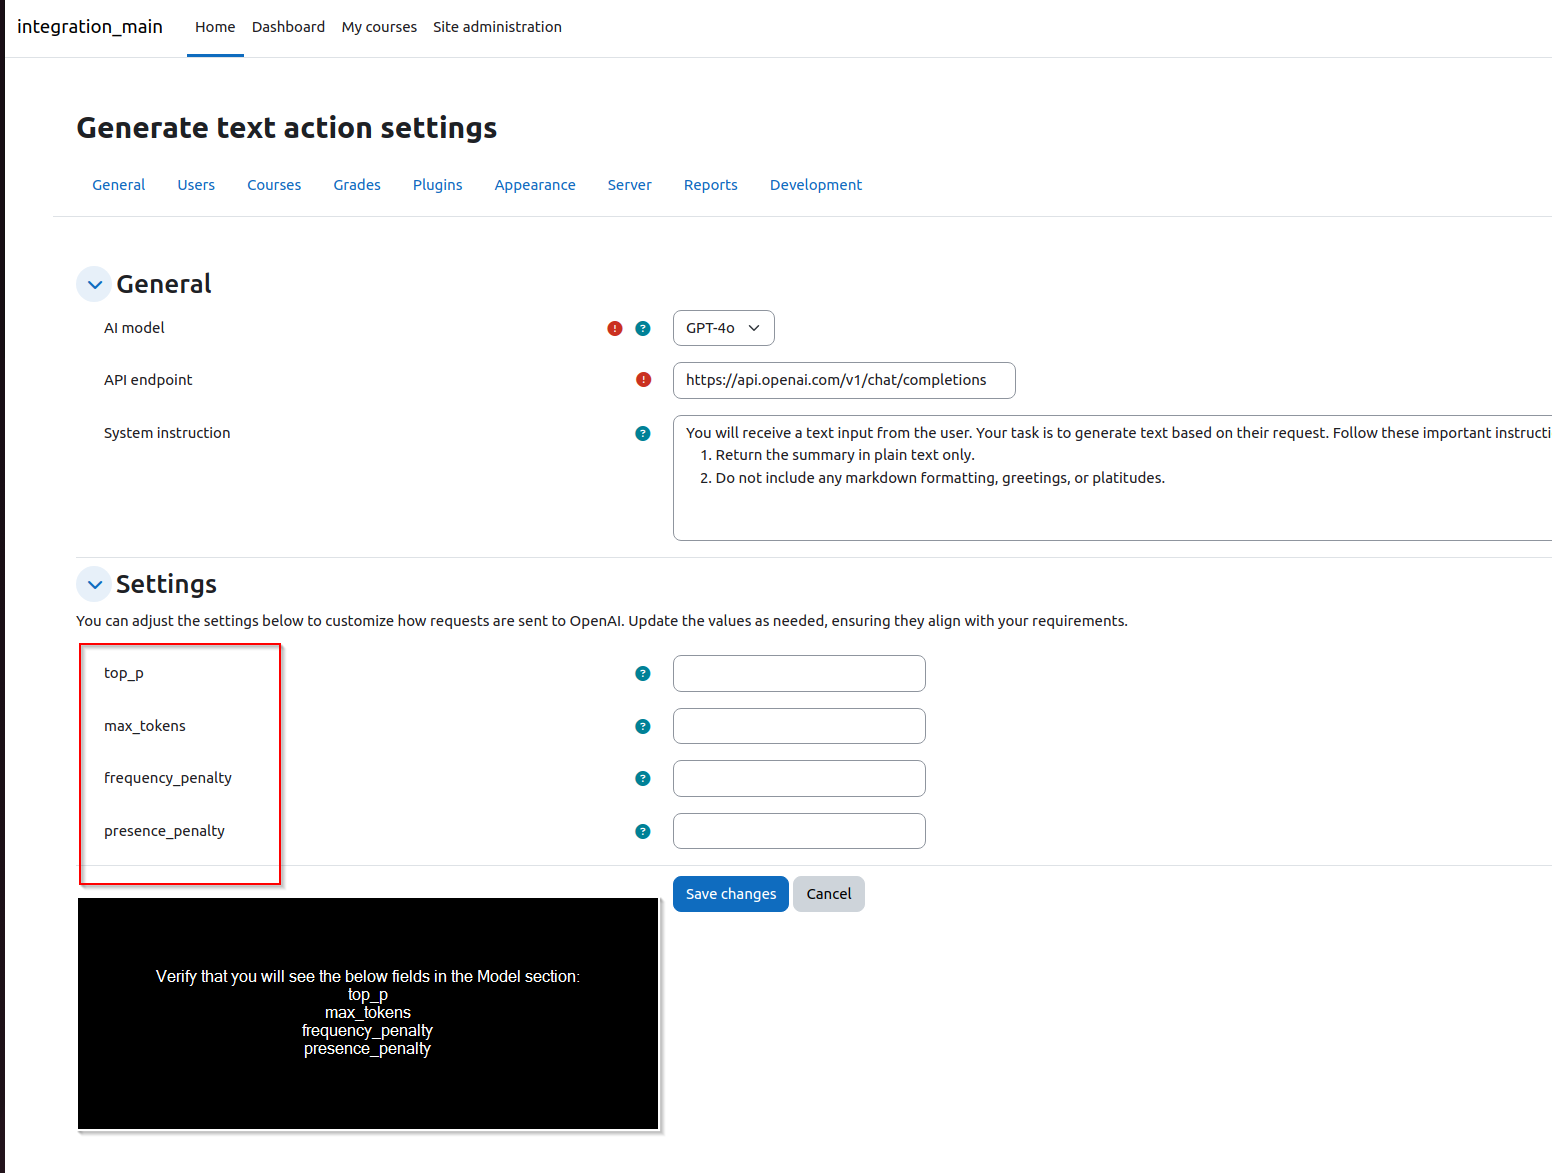Focus the System instruction text area

(1112, 478)
